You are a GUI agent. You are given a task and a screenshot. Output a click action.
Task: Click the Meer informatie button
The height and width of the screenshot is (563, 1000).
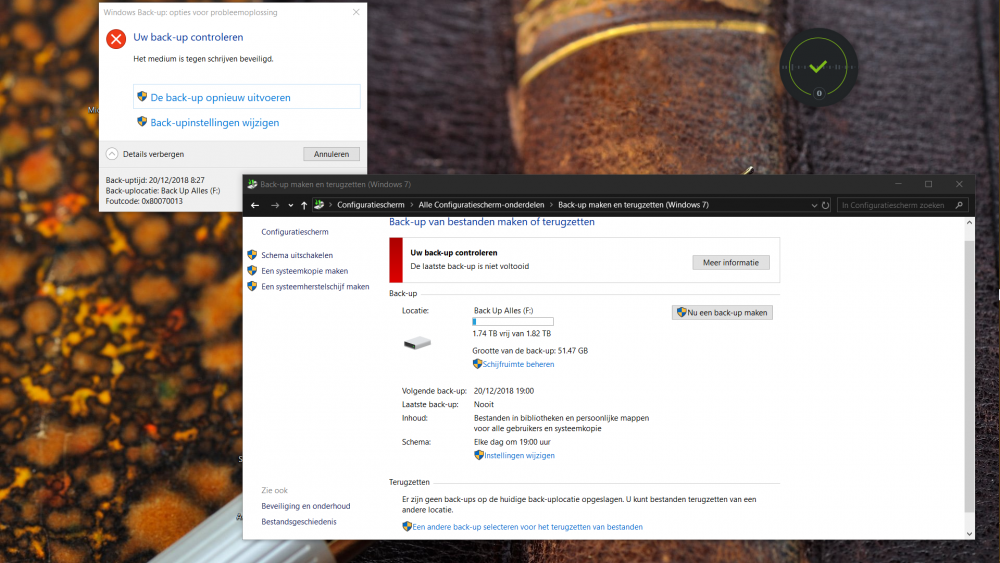click(731, 263)
